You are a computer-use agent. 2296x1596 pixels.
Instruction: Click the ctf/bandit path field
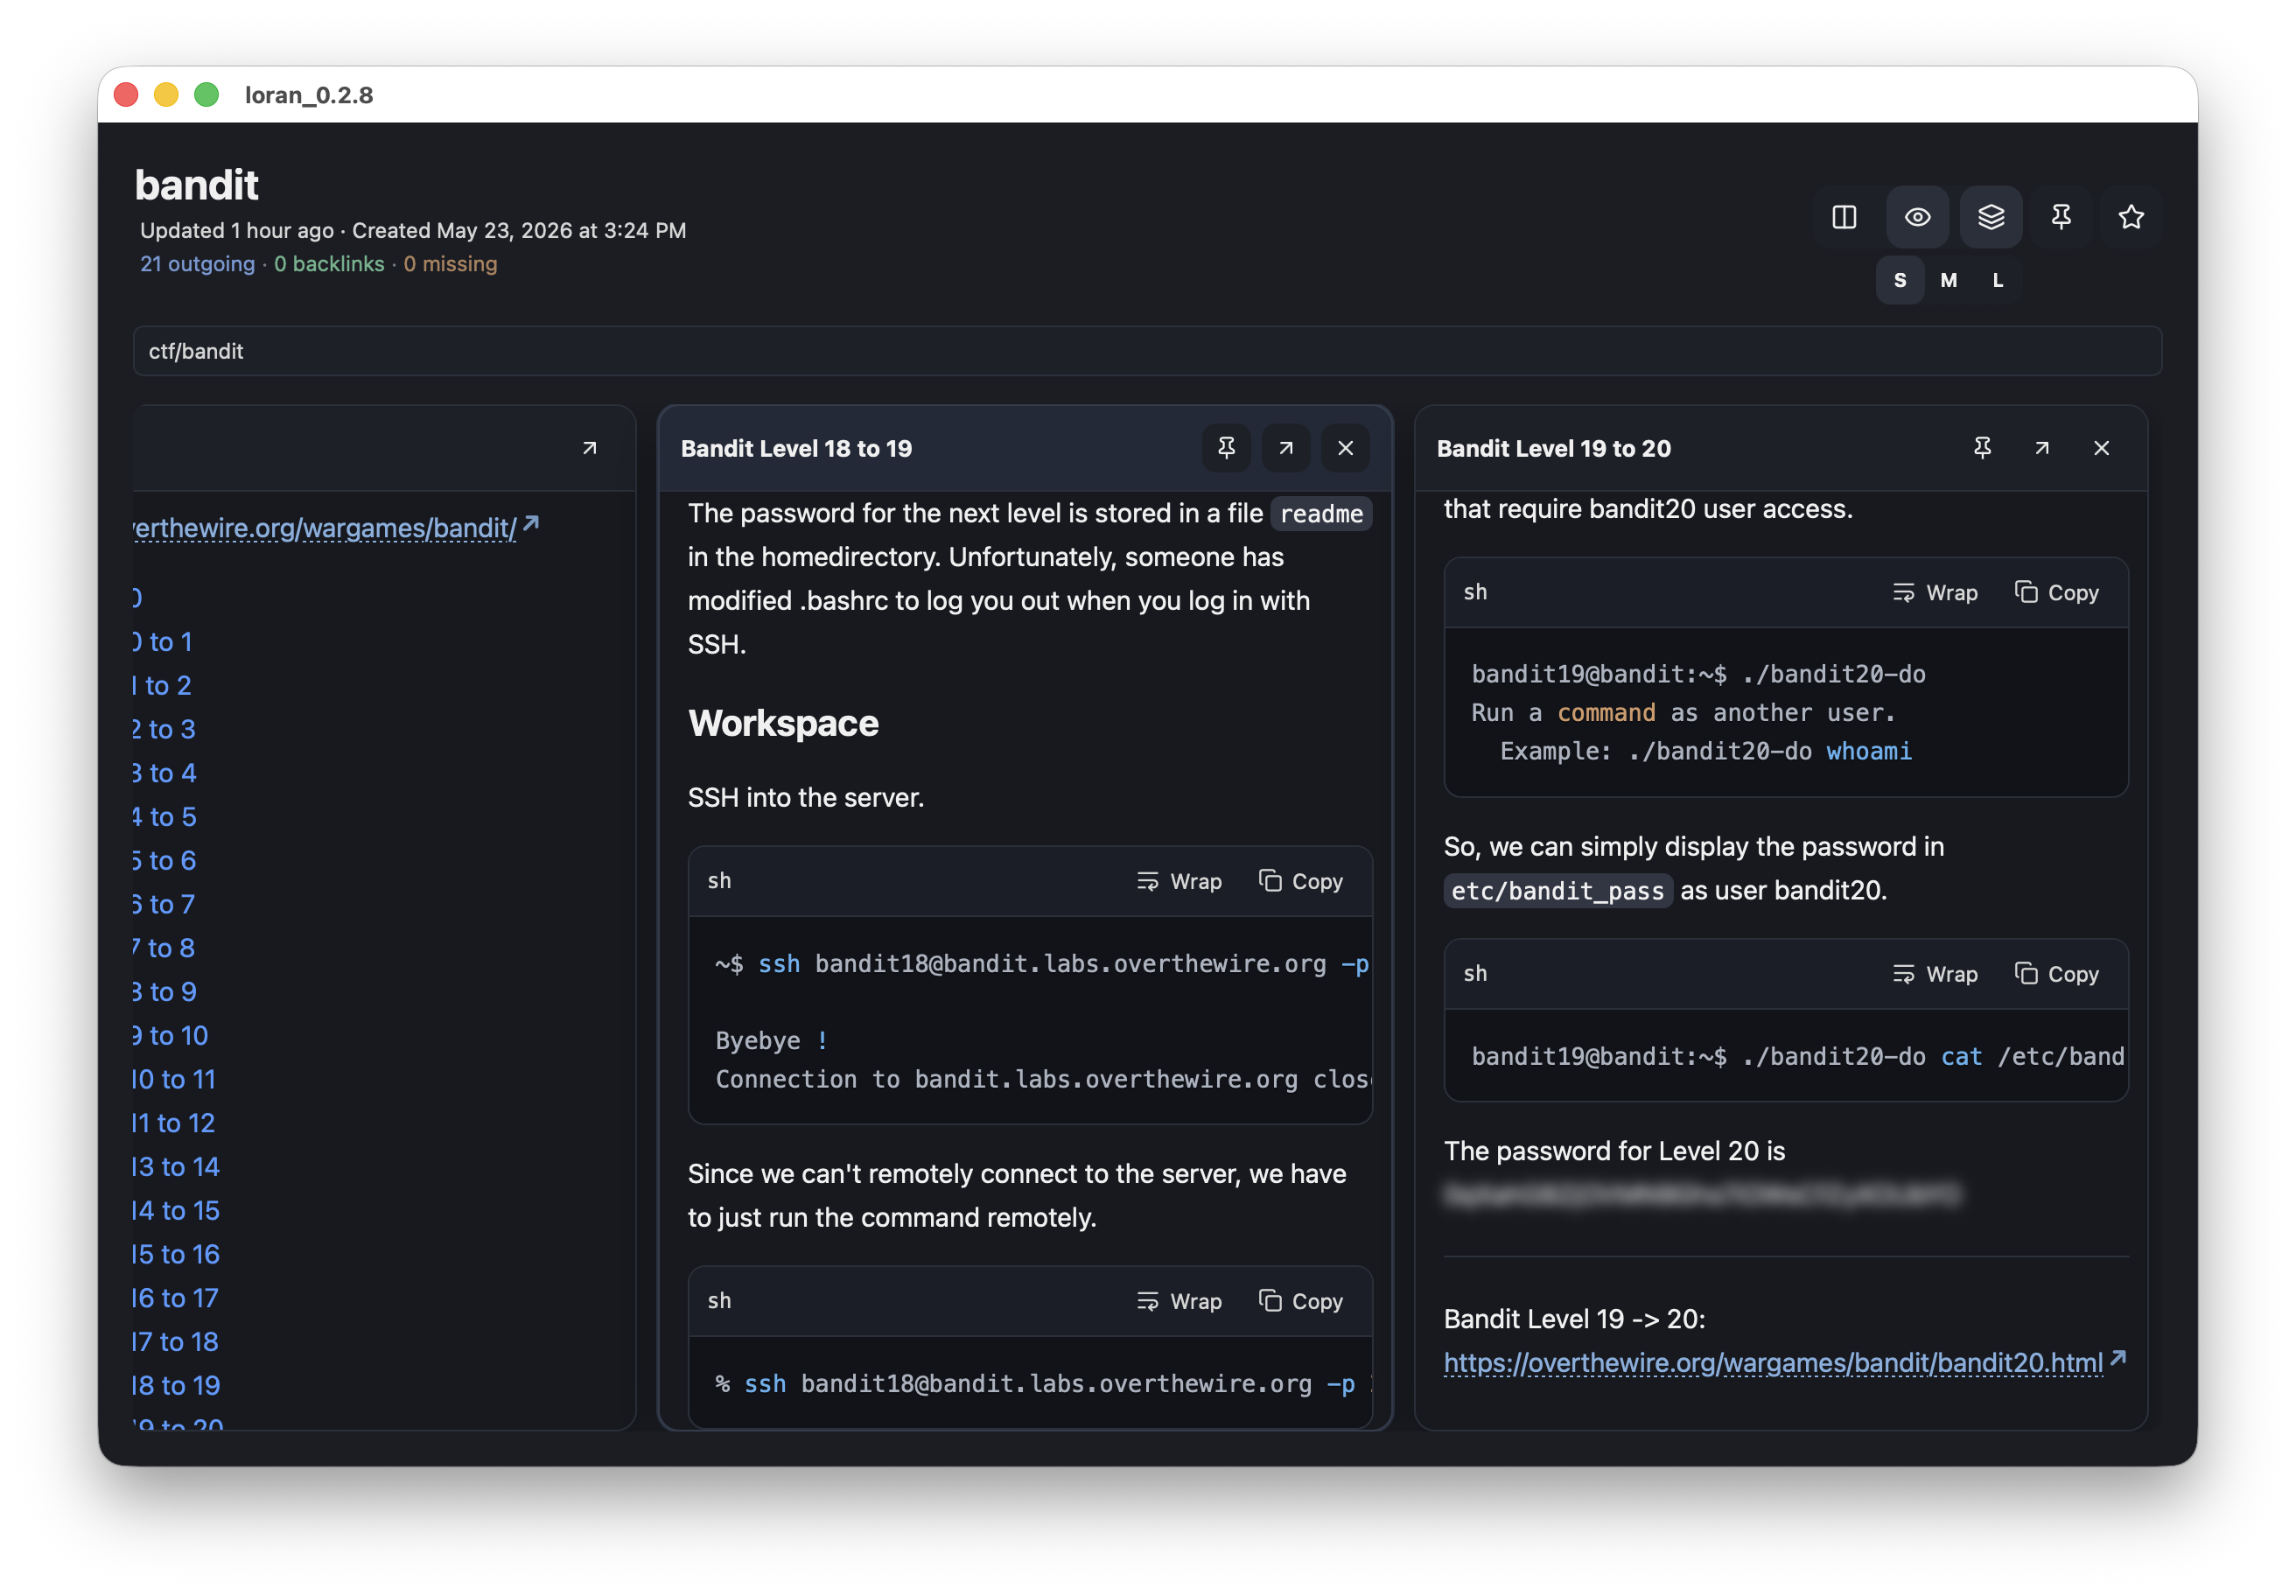pyautogui.click(x=1147, y=351)
